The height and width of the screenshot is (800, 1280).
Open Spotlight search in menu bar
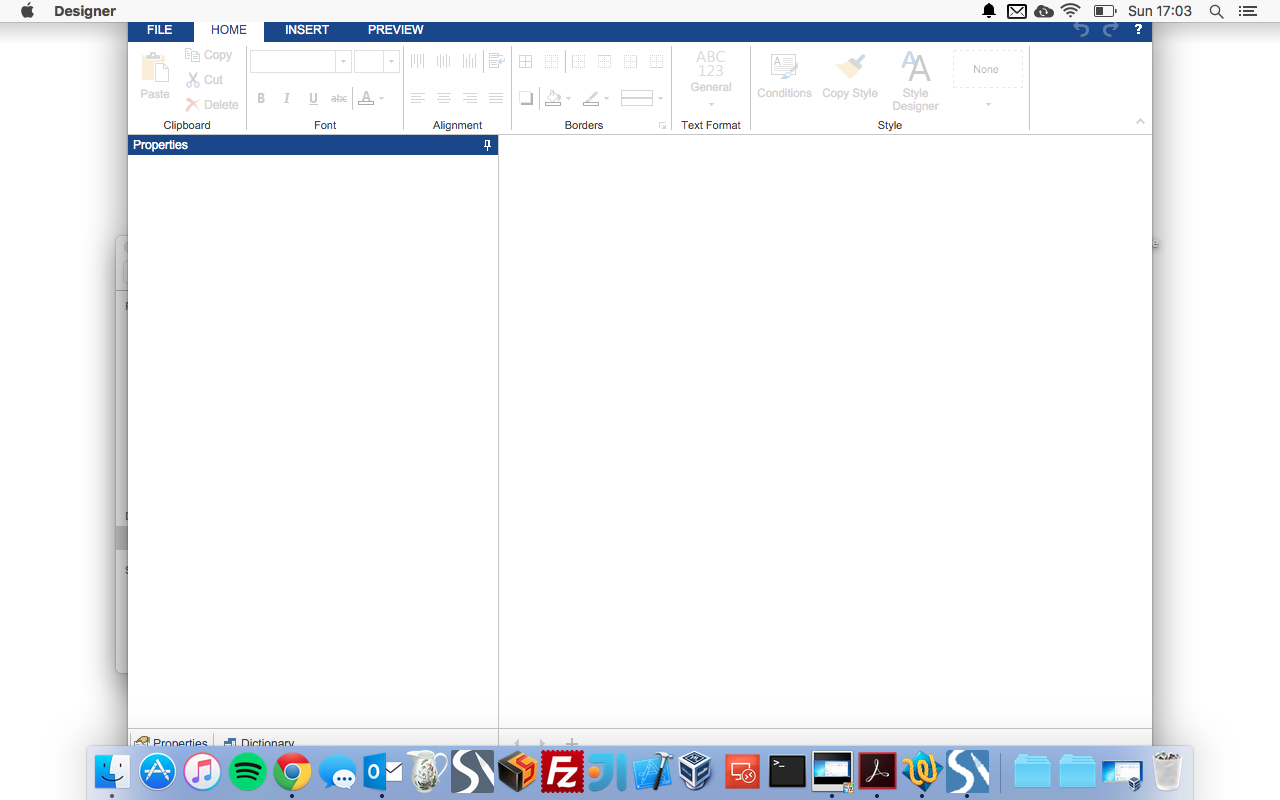[x=1216, y=11]
